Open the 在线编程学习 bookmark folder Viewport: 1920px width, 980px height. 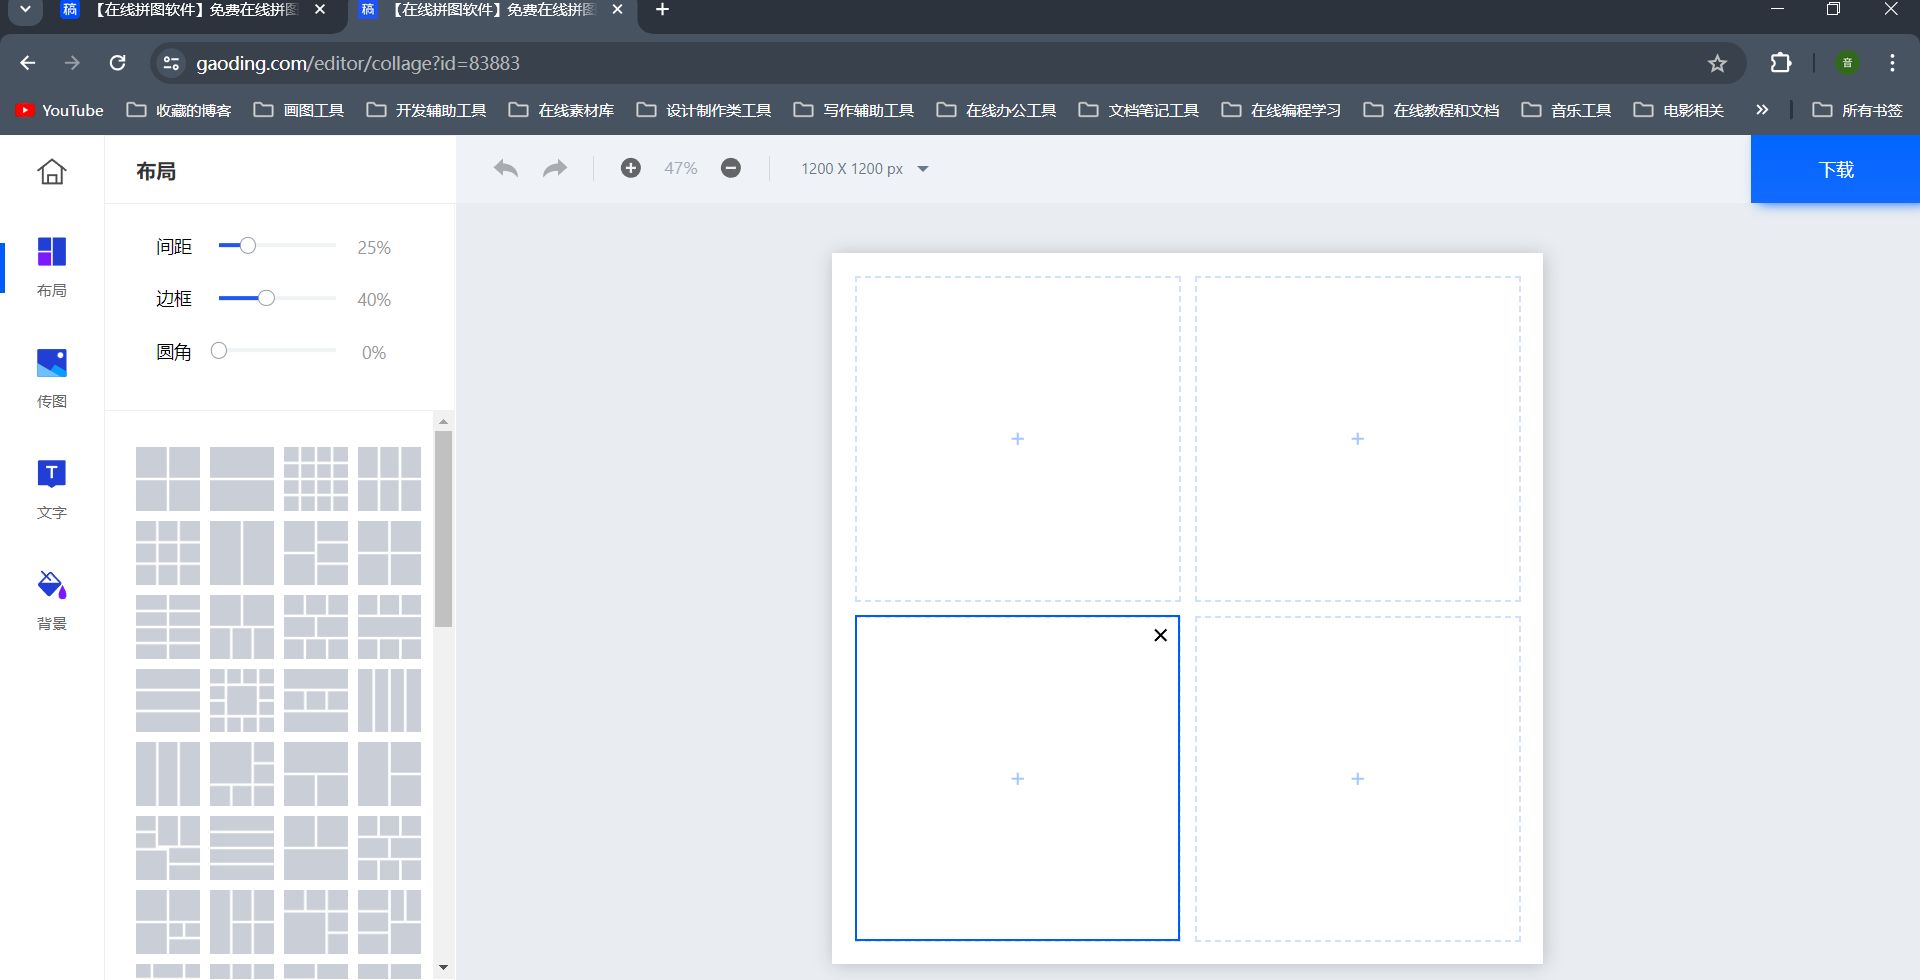(x=1281, y=110)
